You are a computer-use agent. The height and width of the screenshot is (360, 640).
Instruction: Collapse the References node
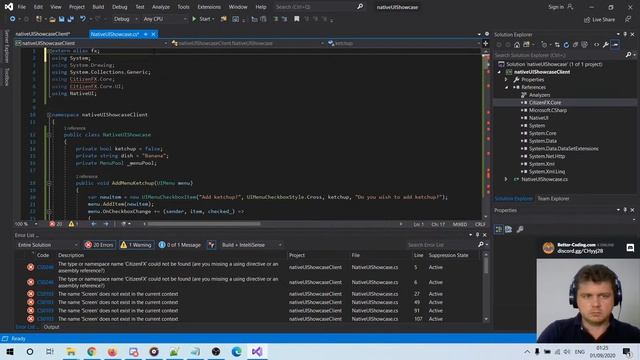pos(506,87)
